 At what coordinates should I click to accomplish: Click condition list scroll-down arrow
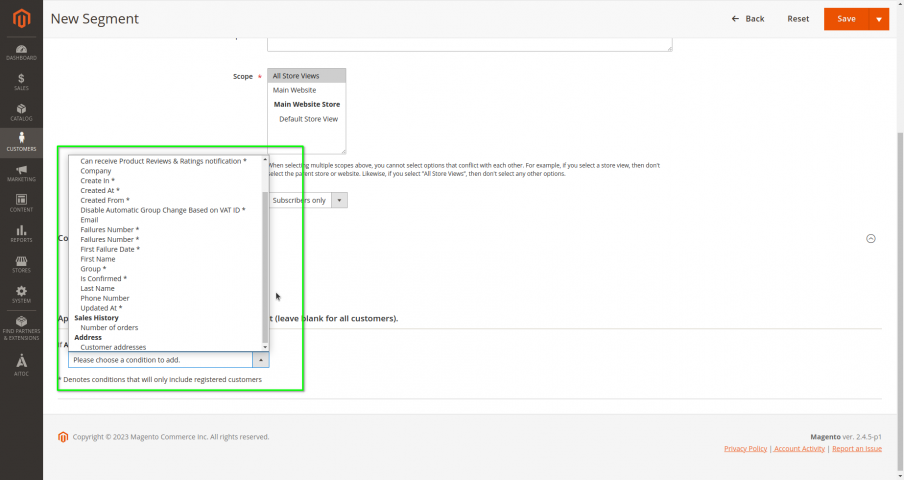pos(265,347)
